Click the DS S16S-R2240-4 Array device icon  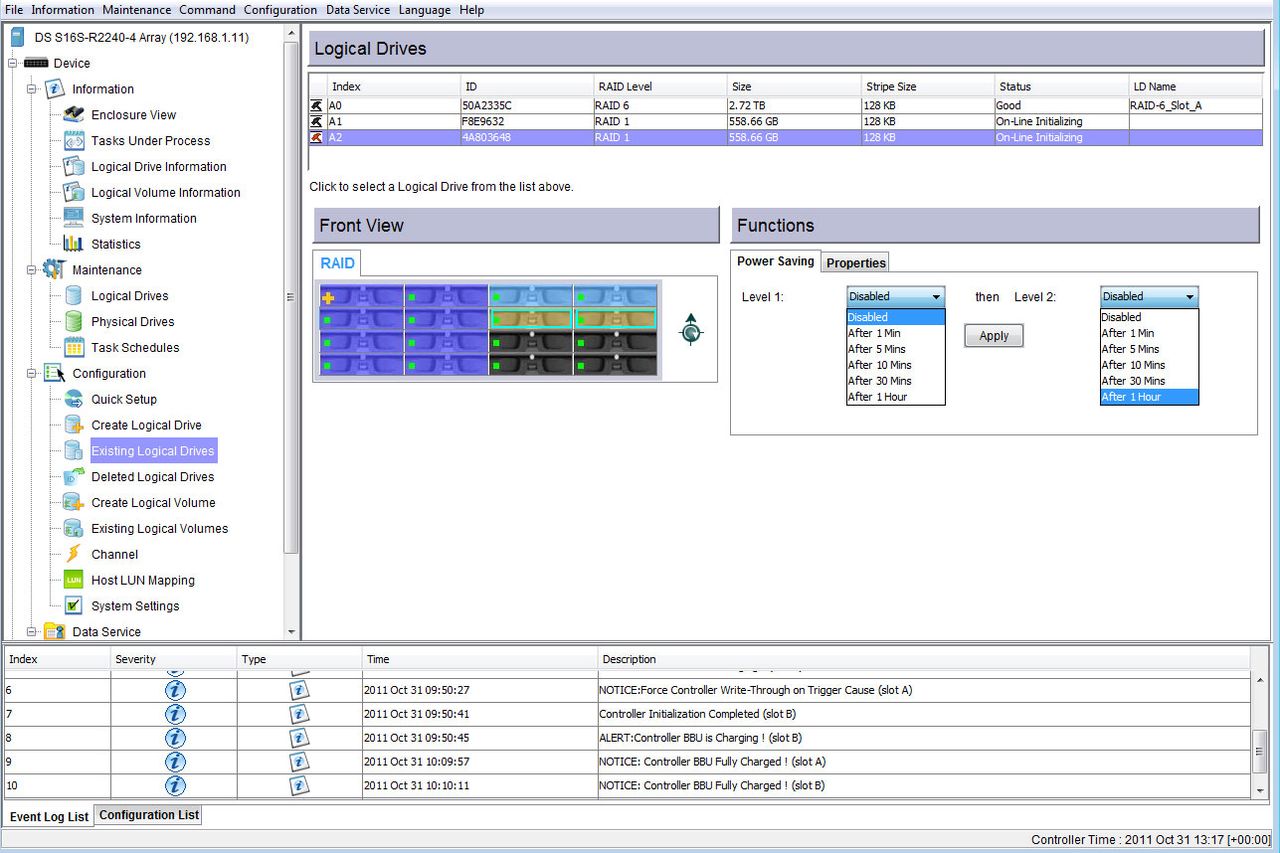point(17,38)
